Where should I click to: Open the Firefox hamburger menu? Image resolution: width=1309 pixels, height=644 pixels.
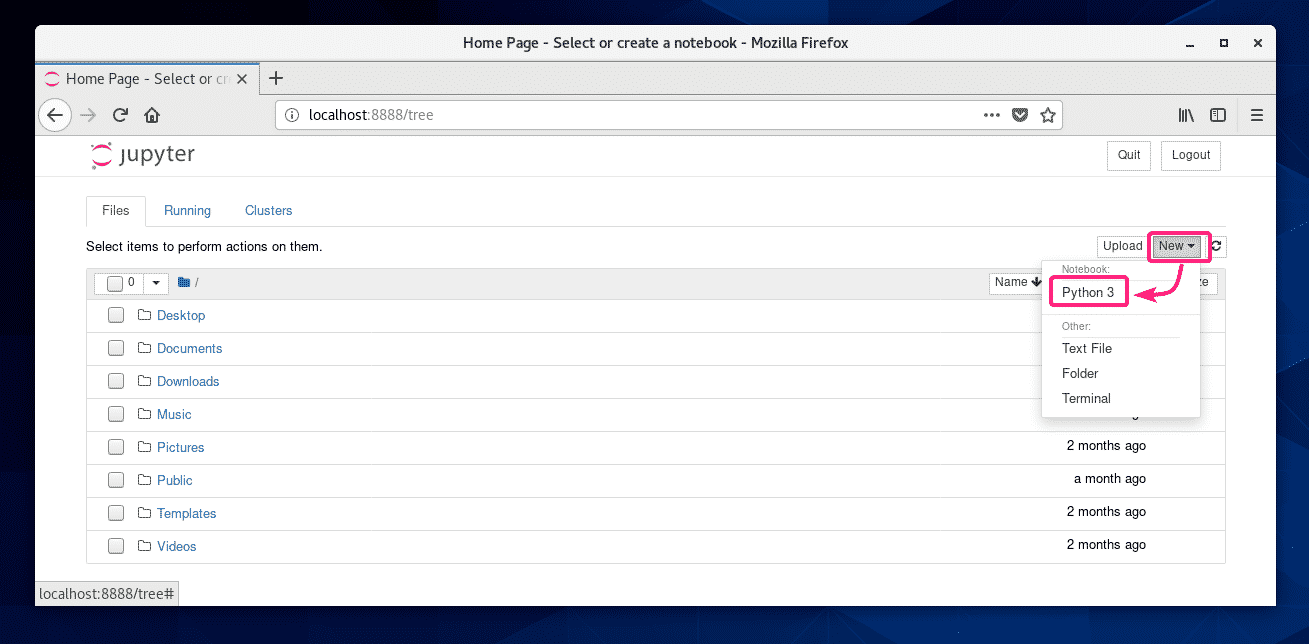[1257, 115]
